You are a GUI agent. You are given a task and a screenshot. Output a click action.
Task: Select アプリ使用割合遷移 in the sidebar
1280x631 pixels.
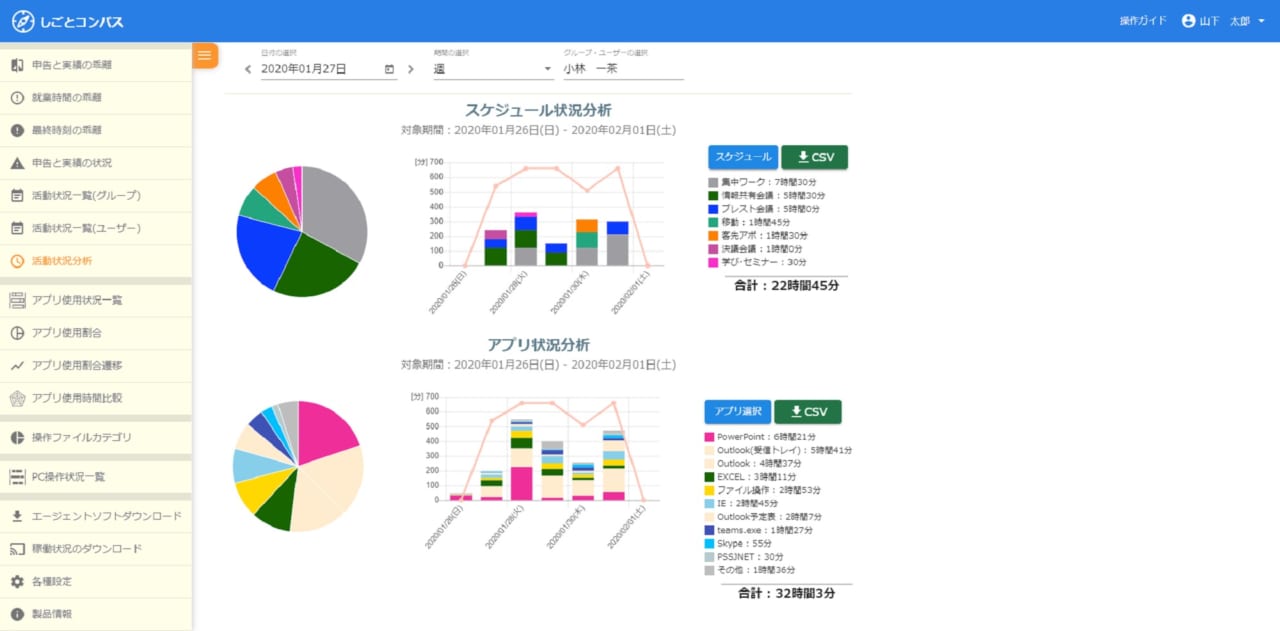pos(96,365)
